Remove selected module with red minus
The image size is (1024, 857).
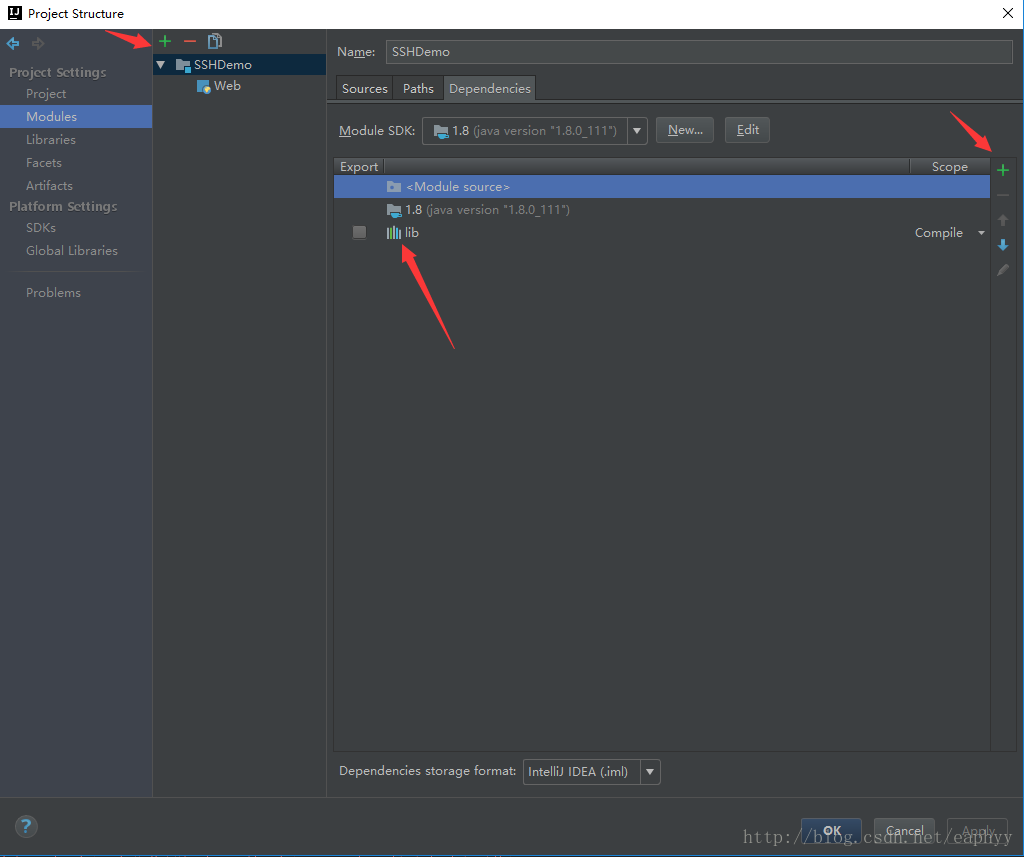(x=190, y=42)
